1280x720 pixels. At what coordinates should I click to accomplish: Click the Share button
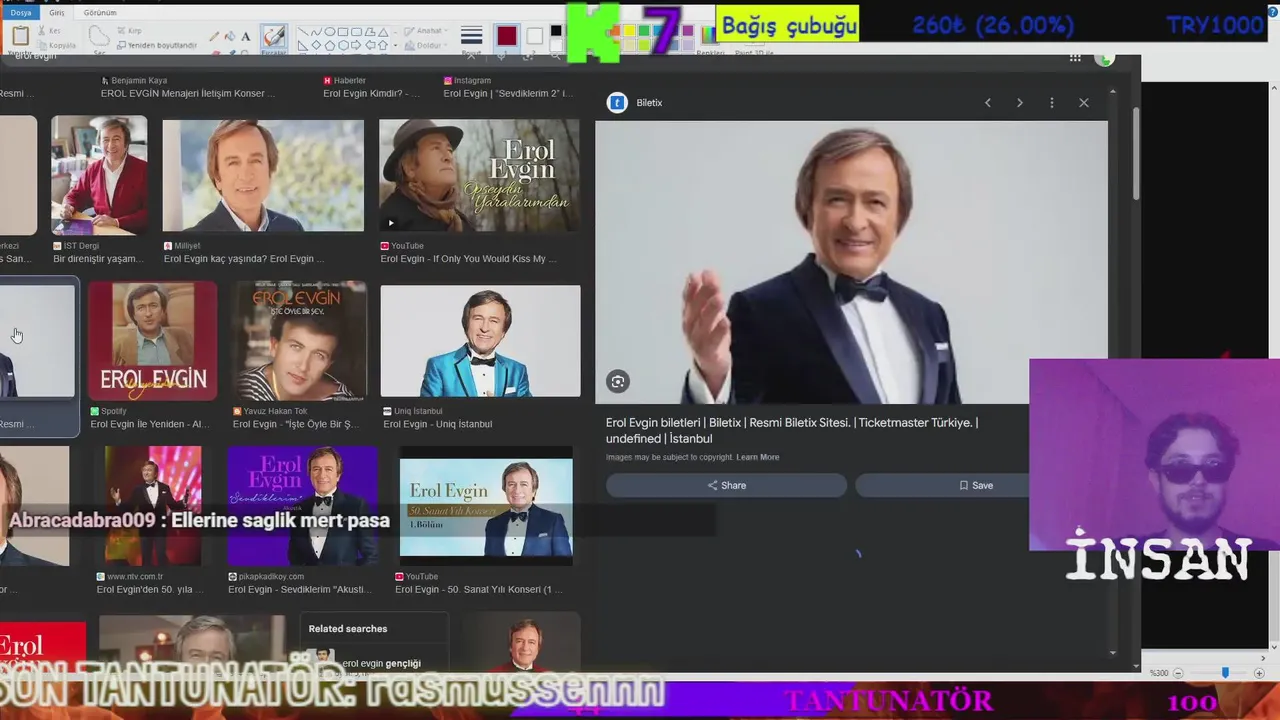coord(726,485)
